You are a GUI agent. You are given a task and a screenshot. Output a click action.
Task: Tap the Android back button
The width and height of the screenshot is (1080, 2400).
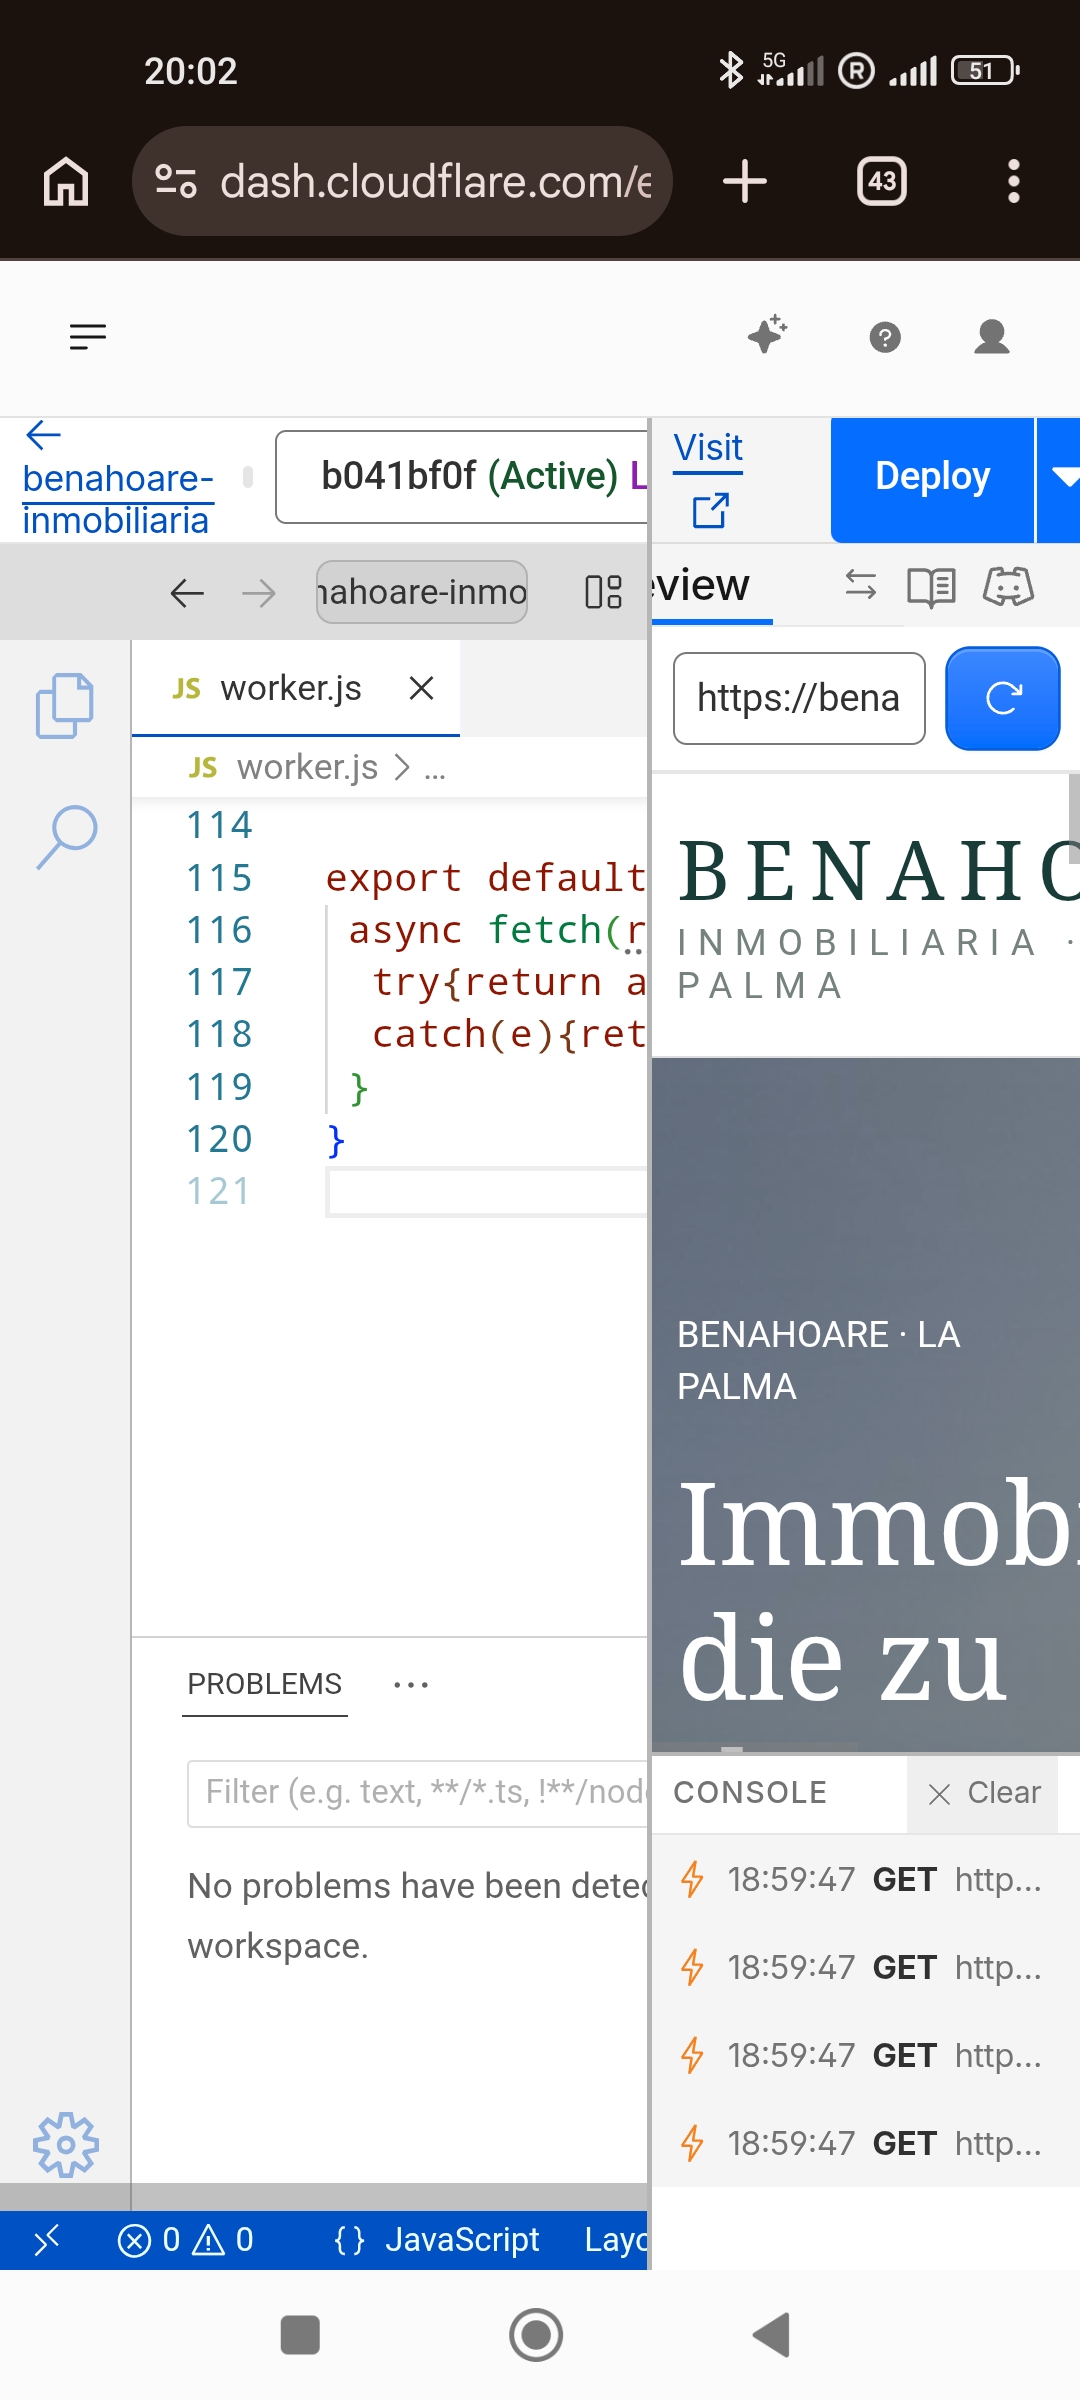[x=772, y=2335]
